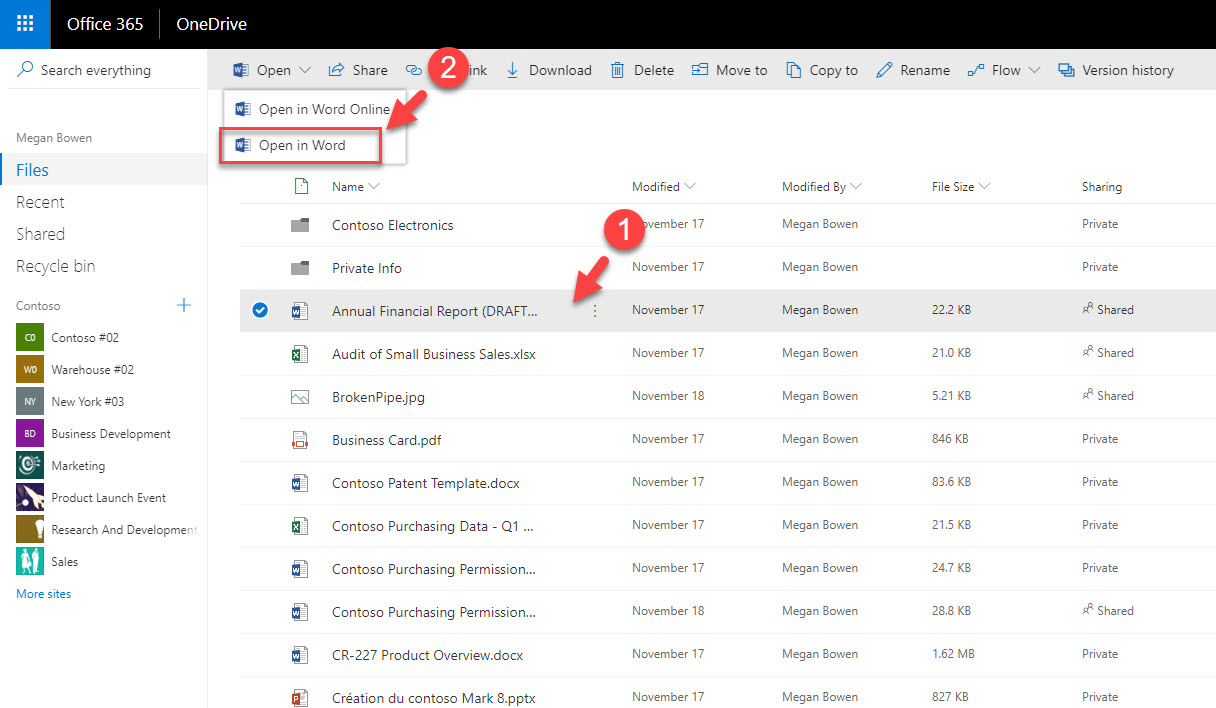Click the Move to button
Image resolution: width=1216 pixels, height=708 pixels.
[x=730, y=70]
